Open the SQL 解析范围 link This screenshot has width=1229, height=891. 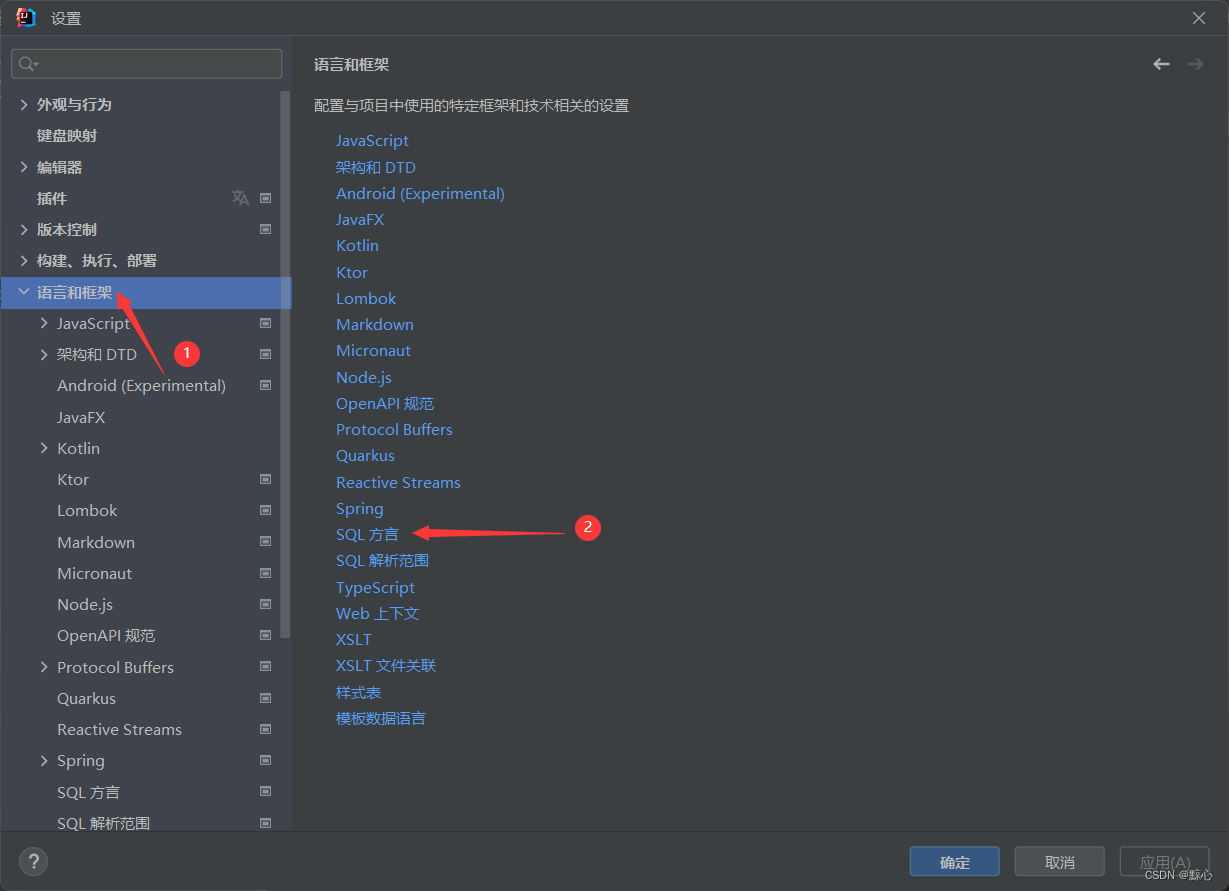(x=382, y=560)
